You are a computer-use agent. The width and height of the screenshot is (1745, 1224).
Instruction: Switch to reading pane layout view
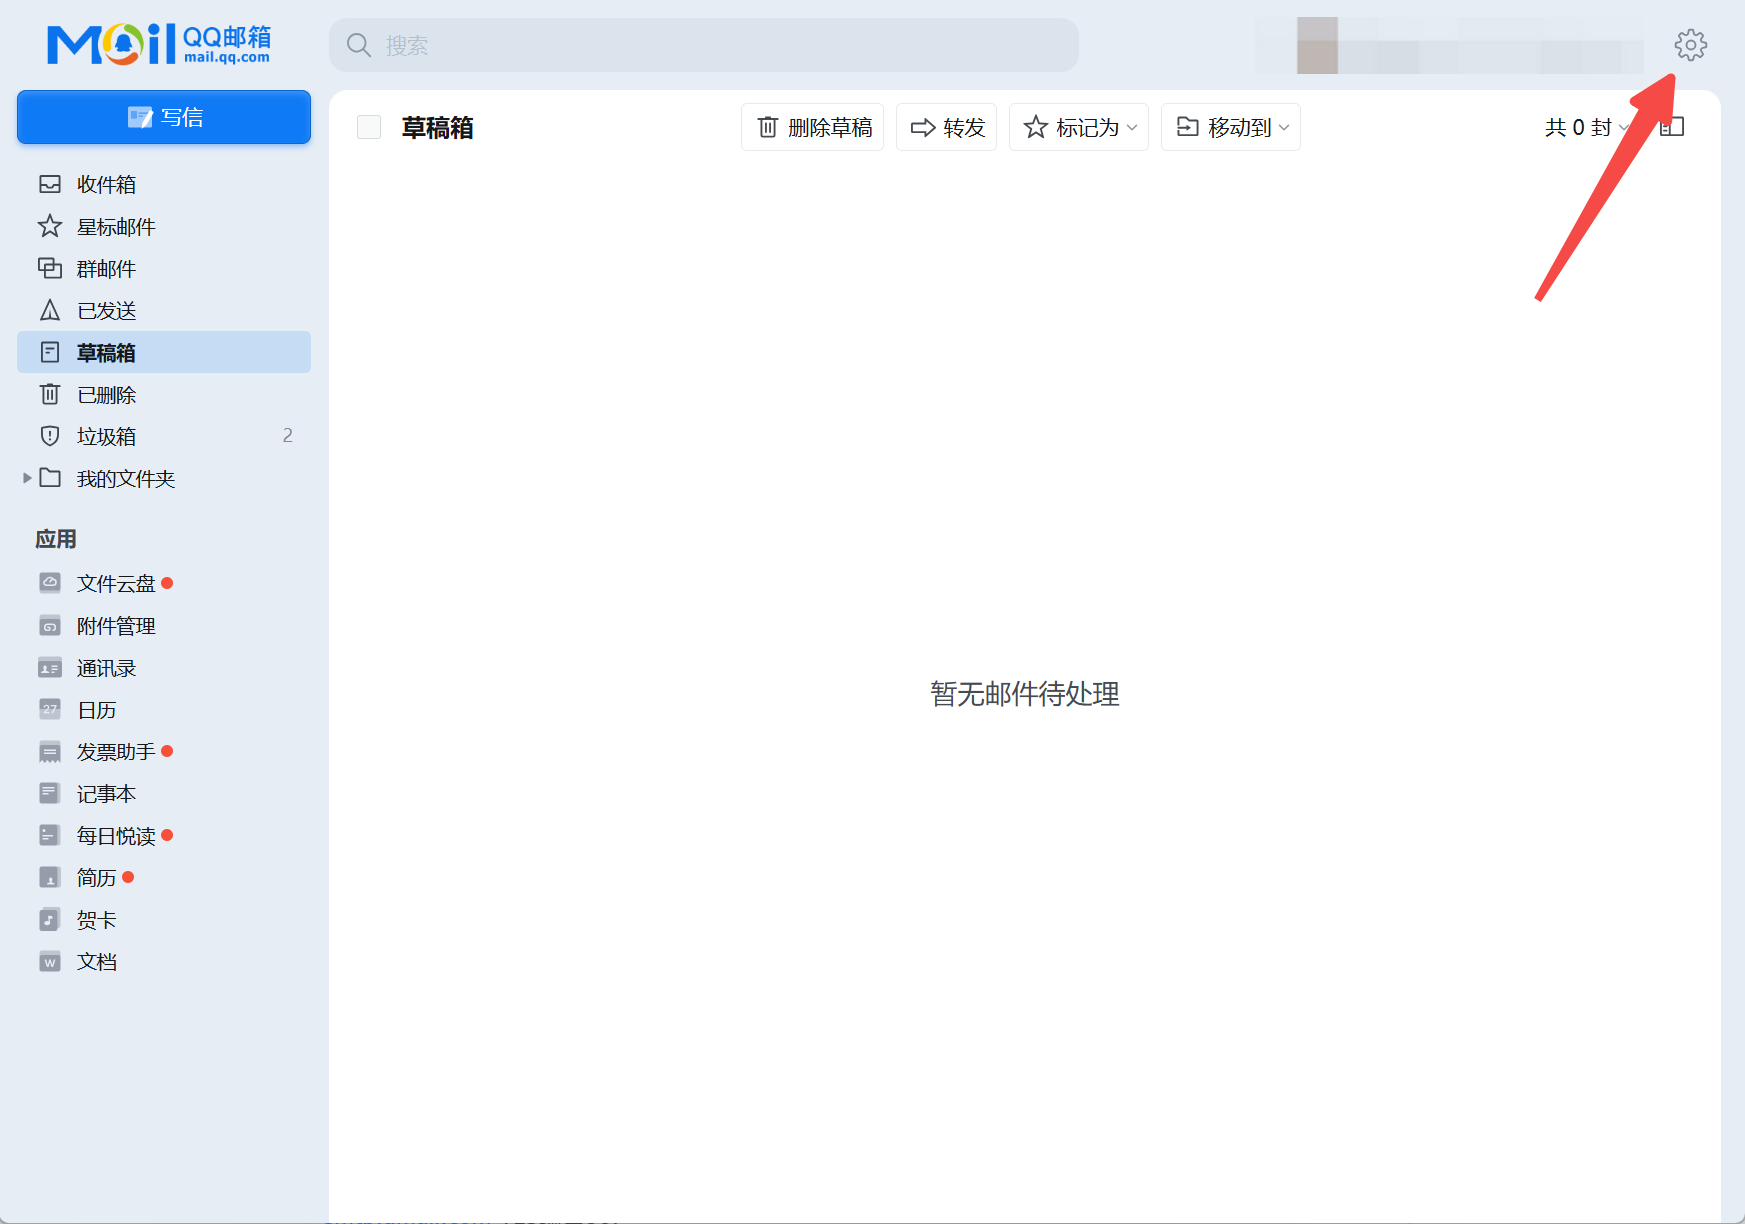[1674, 126]
